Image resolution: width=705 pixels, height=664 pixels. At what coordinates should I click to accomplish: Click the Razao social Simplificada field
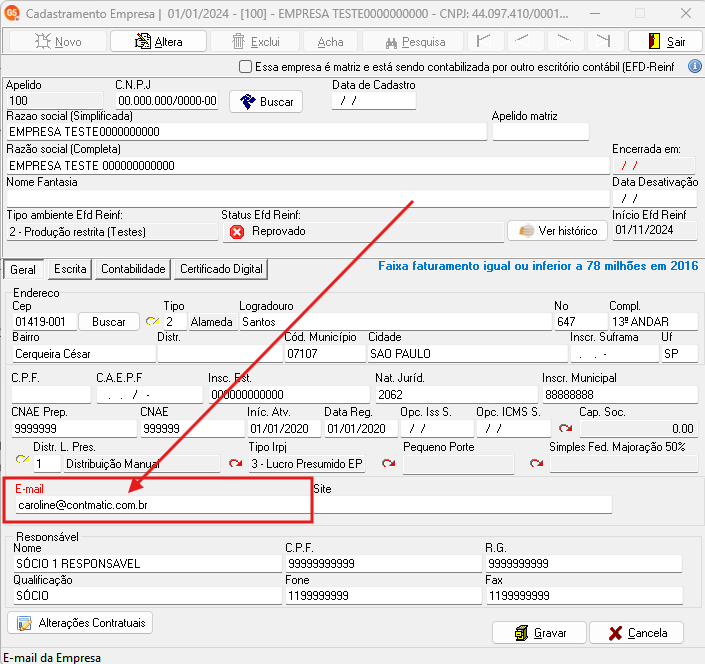(246, 132)
